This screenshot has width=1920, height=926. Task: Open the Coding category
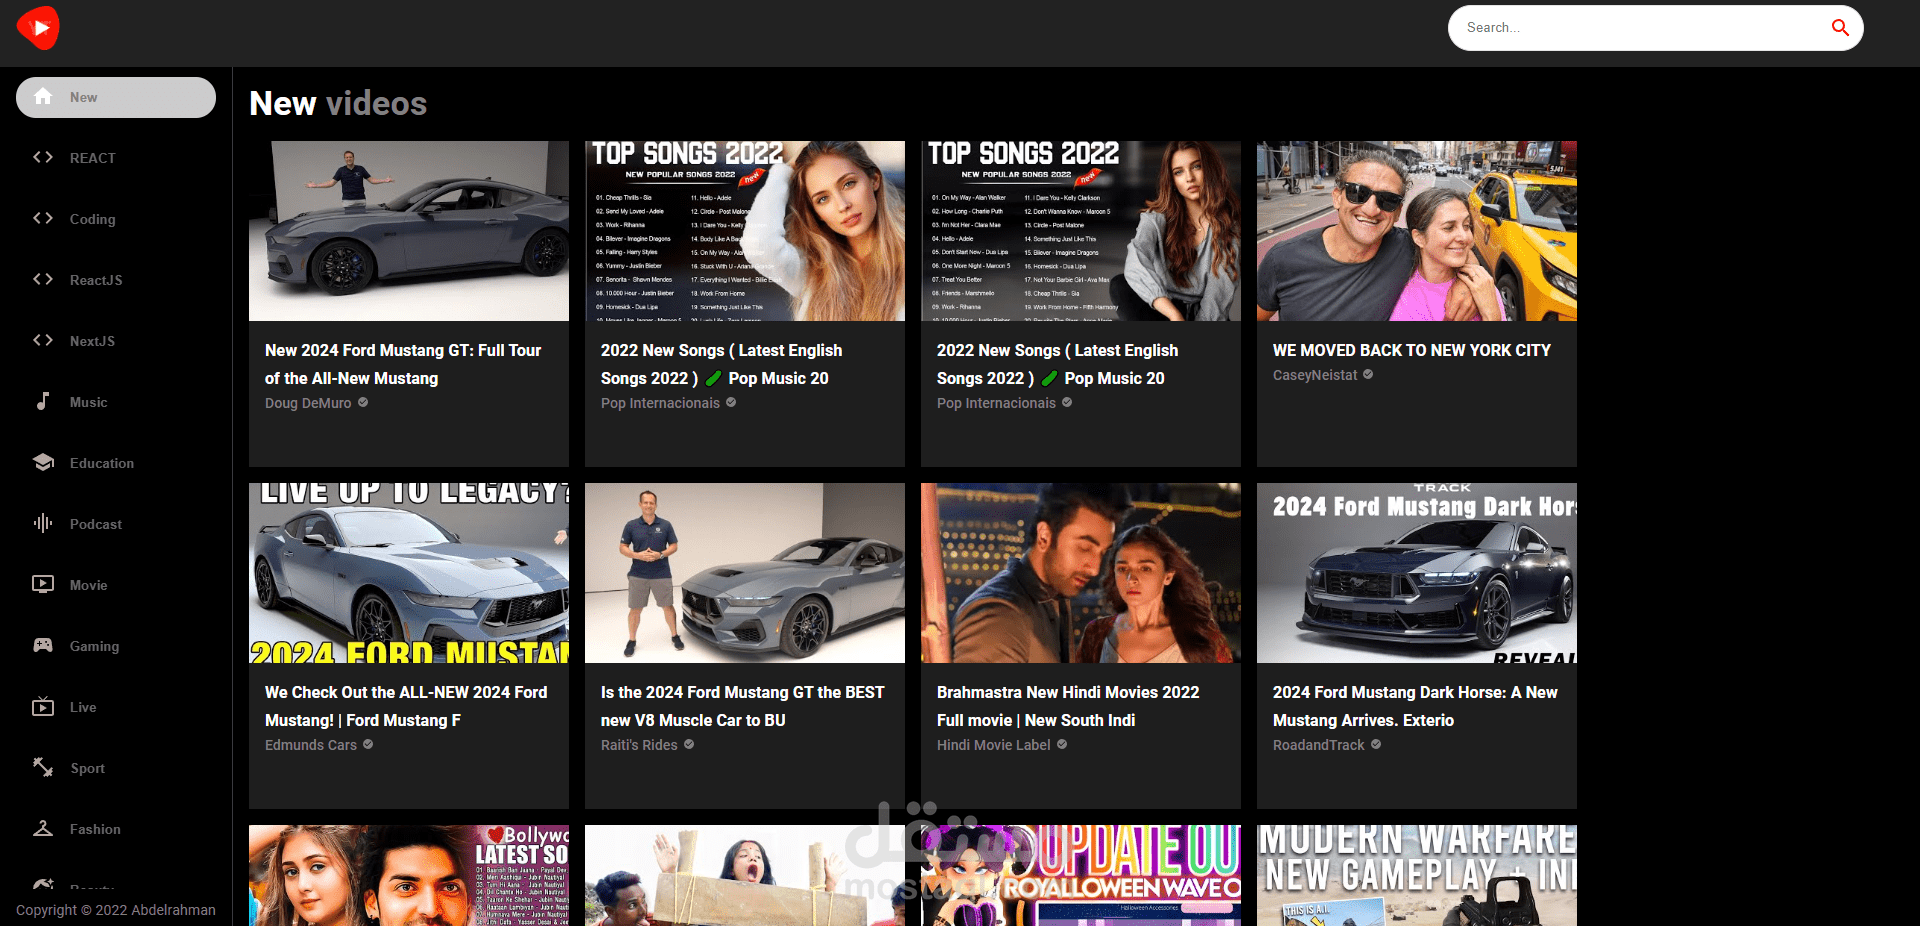pyautogui.click(x=116, y=219)
